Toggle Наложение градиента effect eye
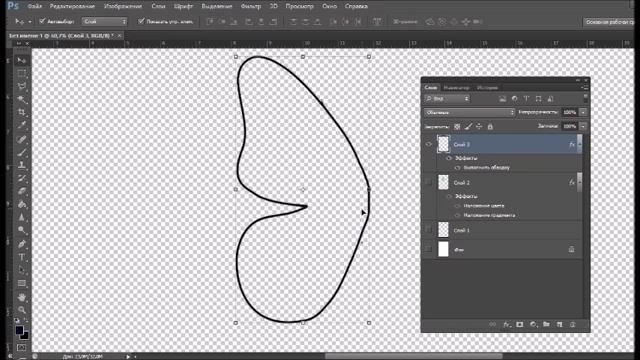Screen dimensions: 640x360 tap(458, 216)
